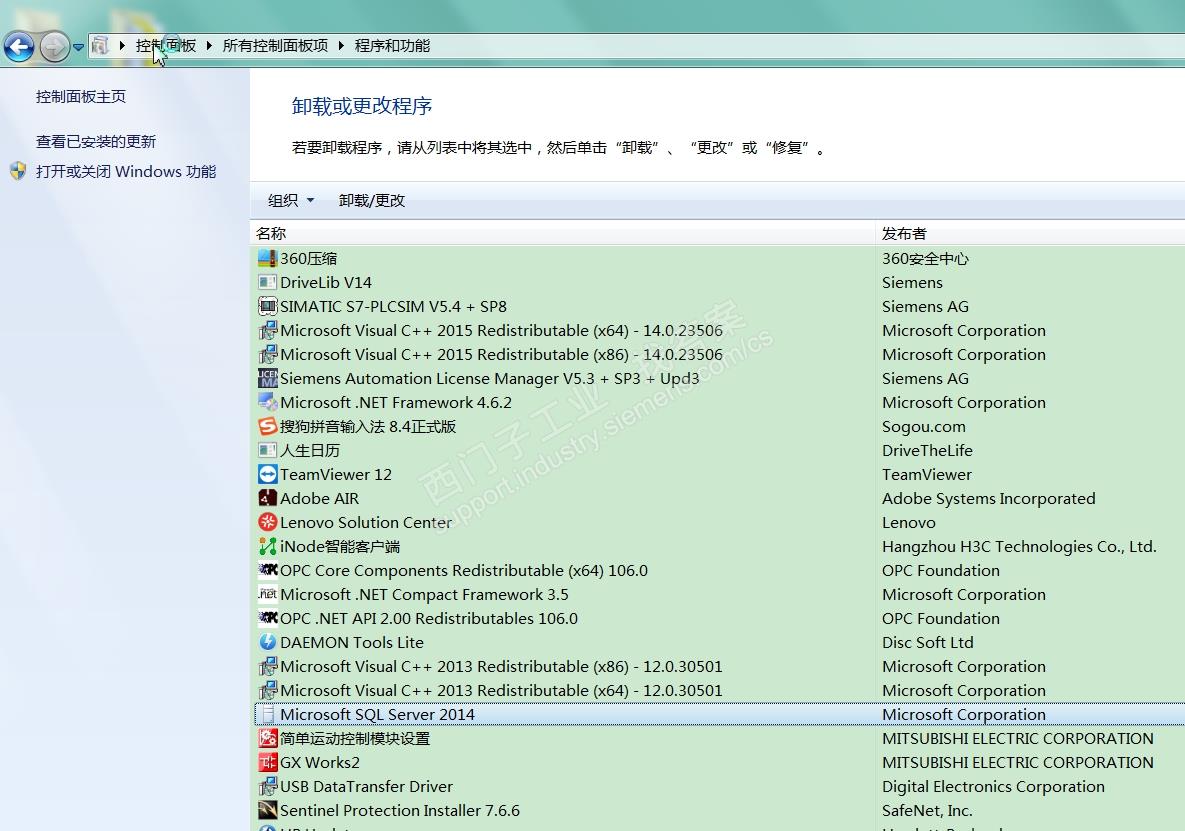The image size is (1185, 831).
Task: Click Visual C++ 2015 (x64) icon
Action: click(268, 330)
